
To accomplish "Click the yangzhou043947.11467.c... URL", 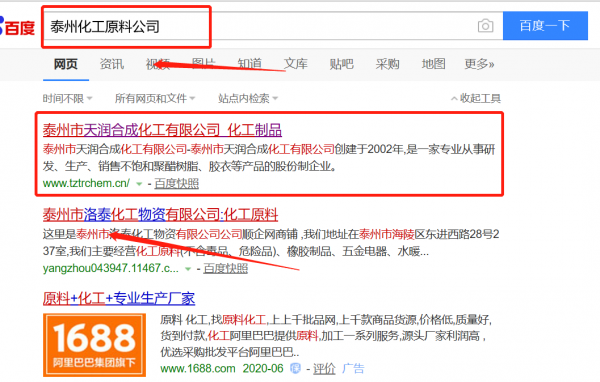I will [111, 268].
